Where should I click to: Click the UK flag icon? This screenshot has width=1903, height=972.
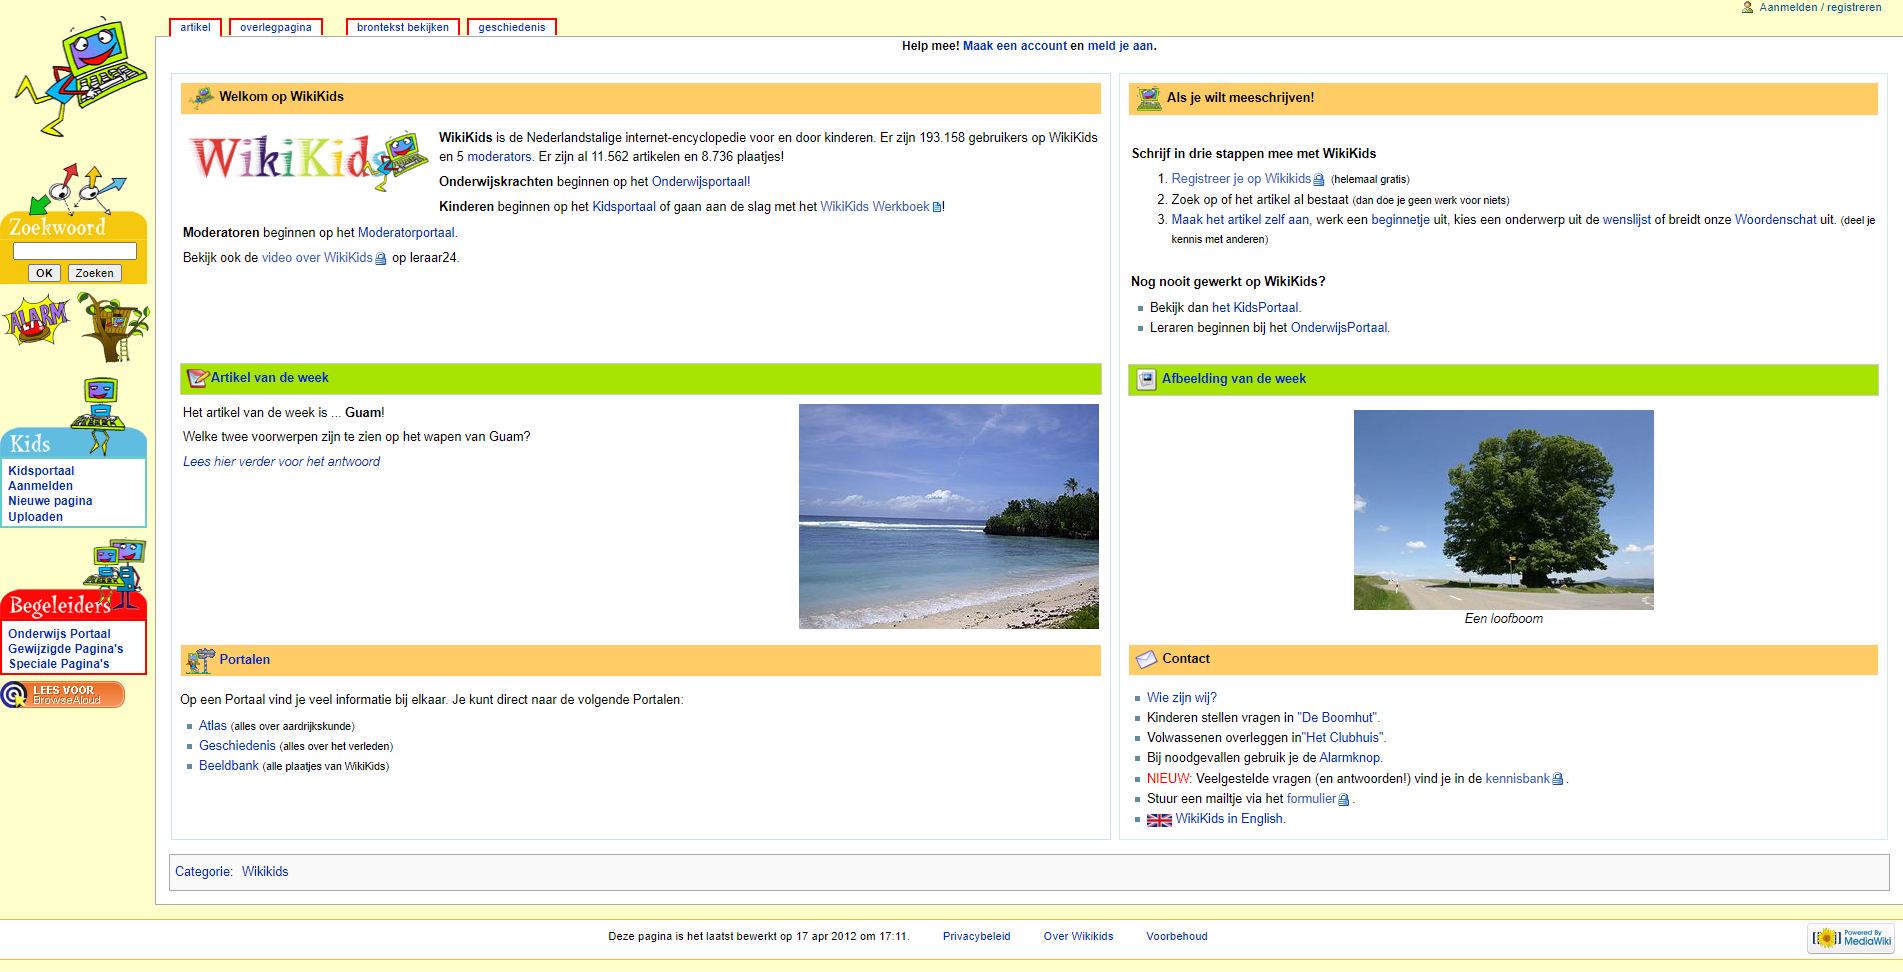pos(1159,820)
